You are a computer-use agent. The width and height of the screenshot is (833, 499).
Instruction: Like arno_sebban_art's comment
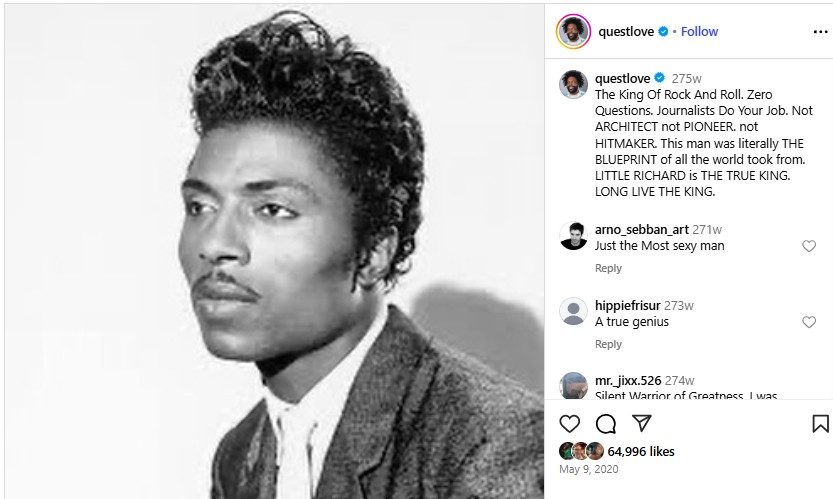[809, 246]
